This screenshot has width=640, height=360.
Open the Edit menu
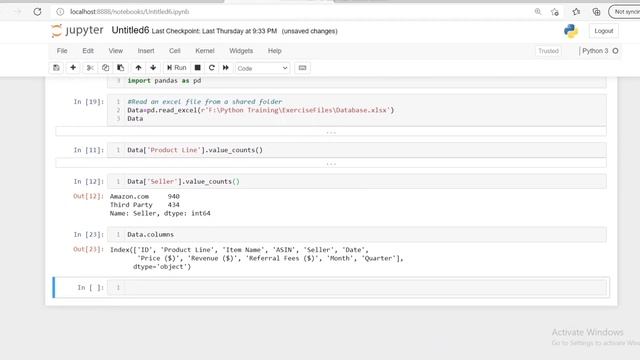point(88,51)
